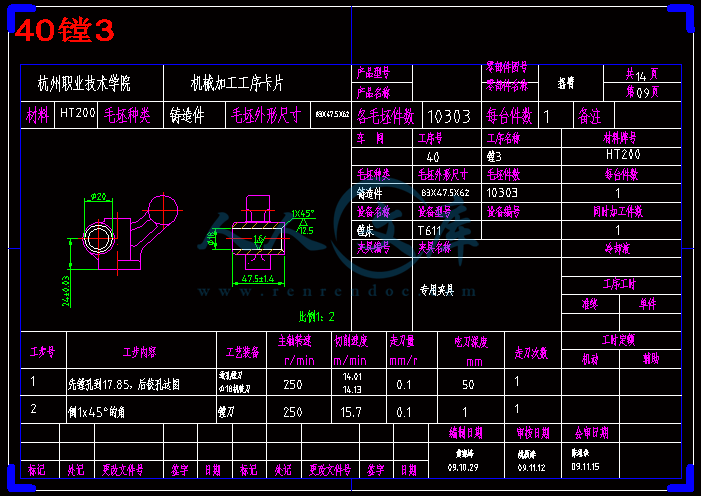Click the 12.5 surface roughness value
Image resolution: width=701 pixels, height=496 pixels.
pyautogui.click(x=306, y=231)
